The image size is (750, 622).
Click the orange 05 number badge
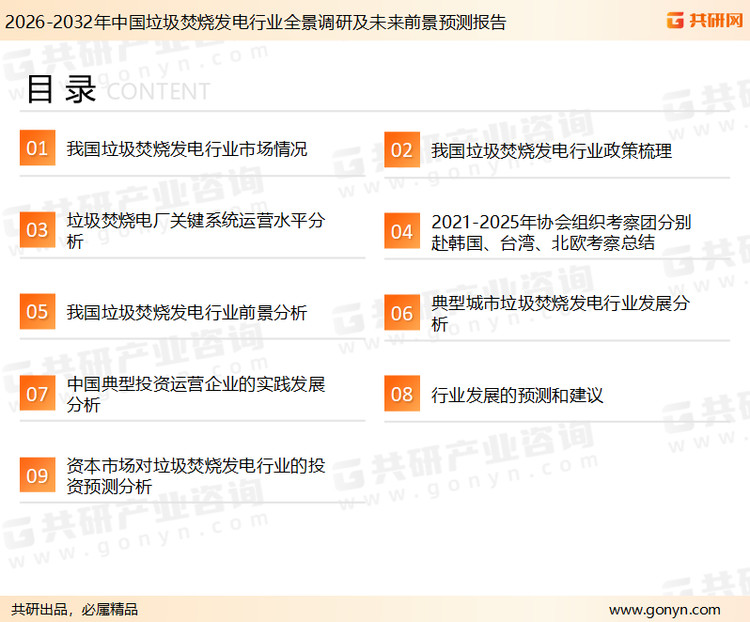point(37,311)
